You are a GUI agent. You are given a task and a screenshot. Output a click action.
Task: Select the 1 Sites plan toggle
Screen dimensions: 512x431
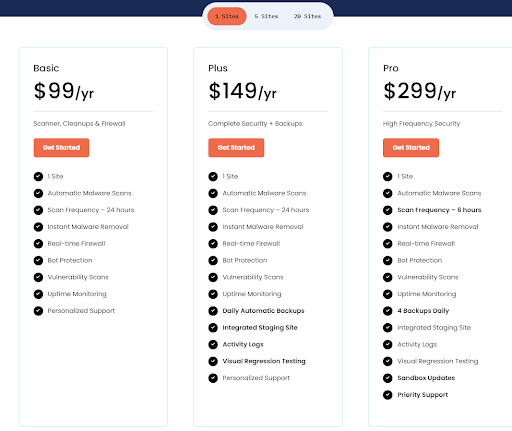pos(227,16)
